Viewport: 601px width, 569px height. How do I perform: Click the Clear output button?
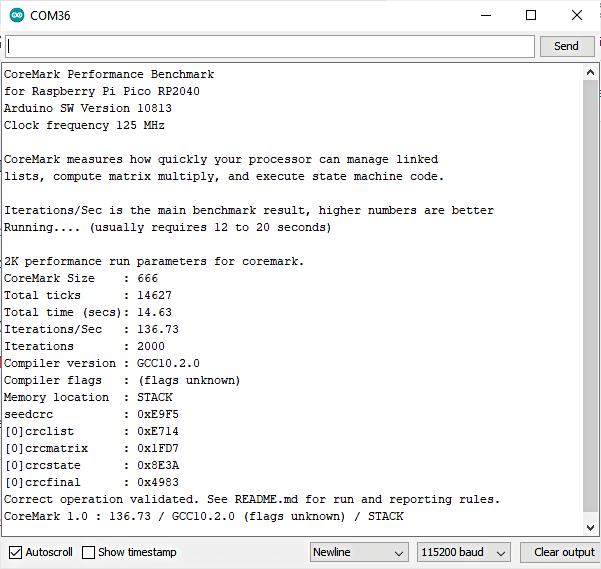[563, 552]
